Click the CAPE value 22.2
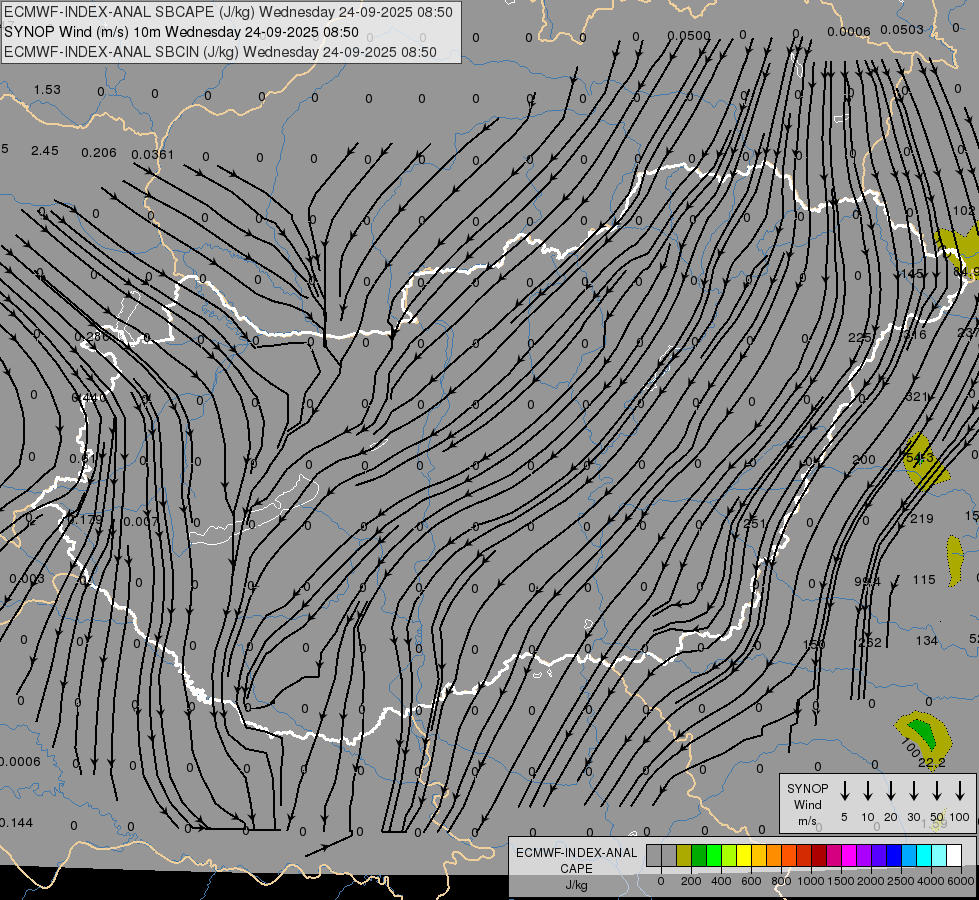Screen dimensions: 979x900 click(932, 763)
